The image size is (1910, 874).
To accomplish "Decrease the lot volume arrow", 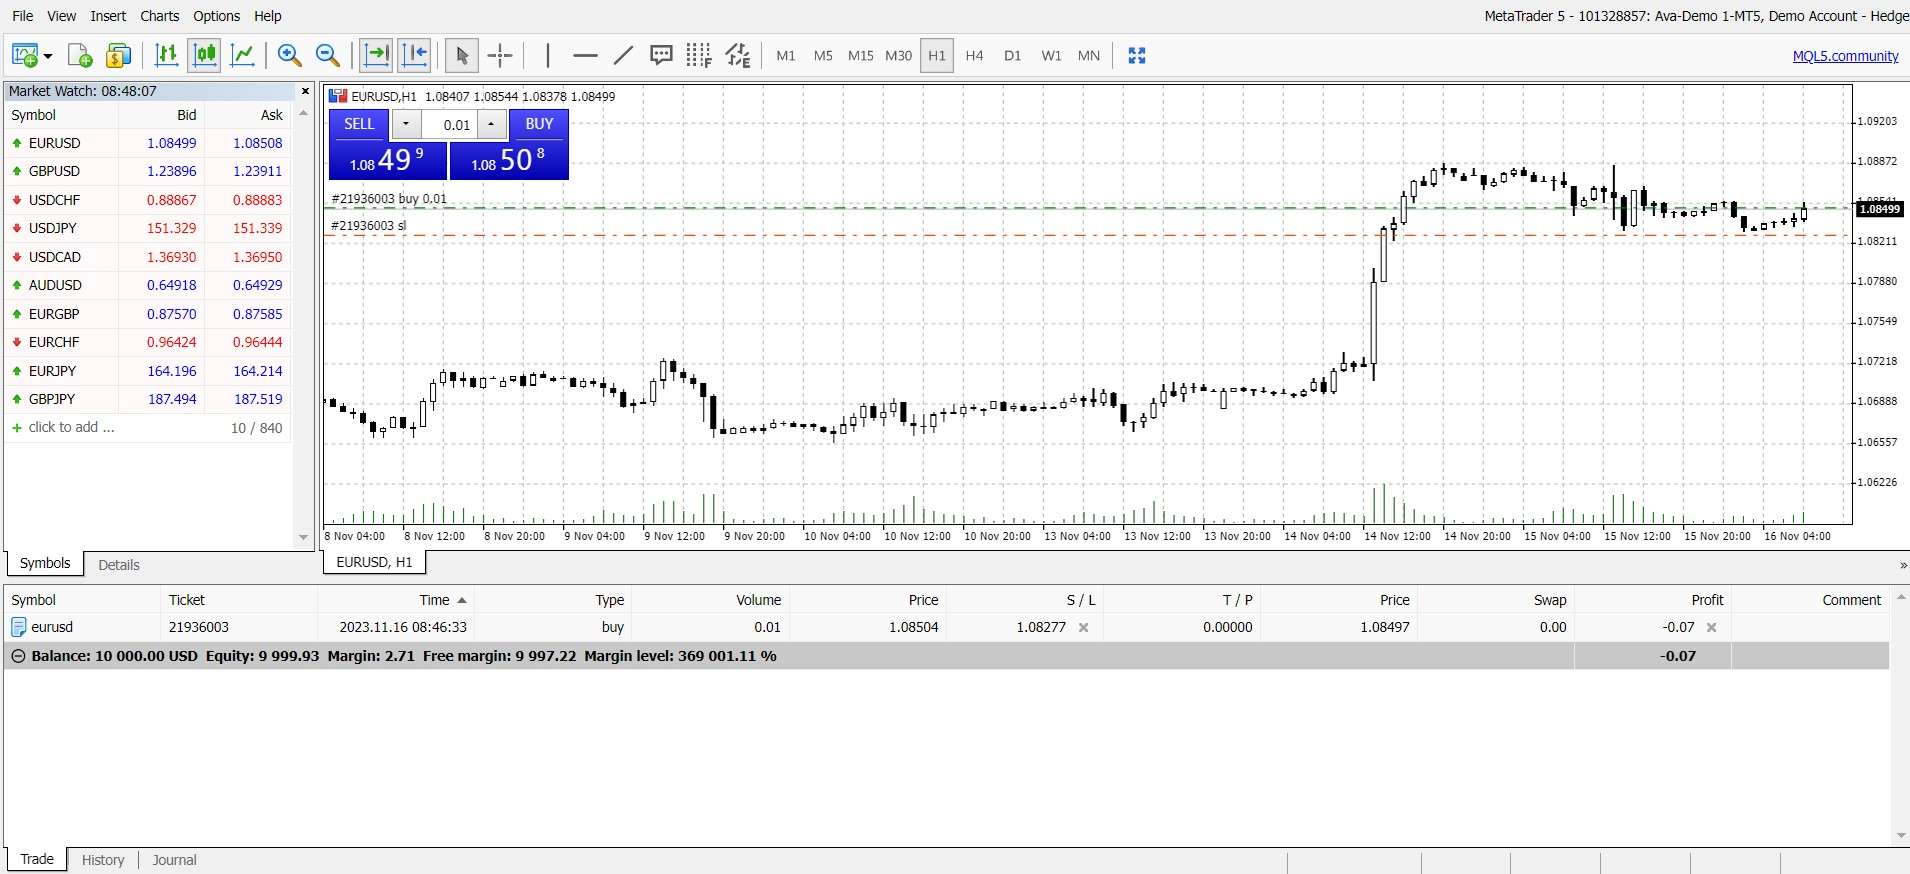I will pos(406,124).
